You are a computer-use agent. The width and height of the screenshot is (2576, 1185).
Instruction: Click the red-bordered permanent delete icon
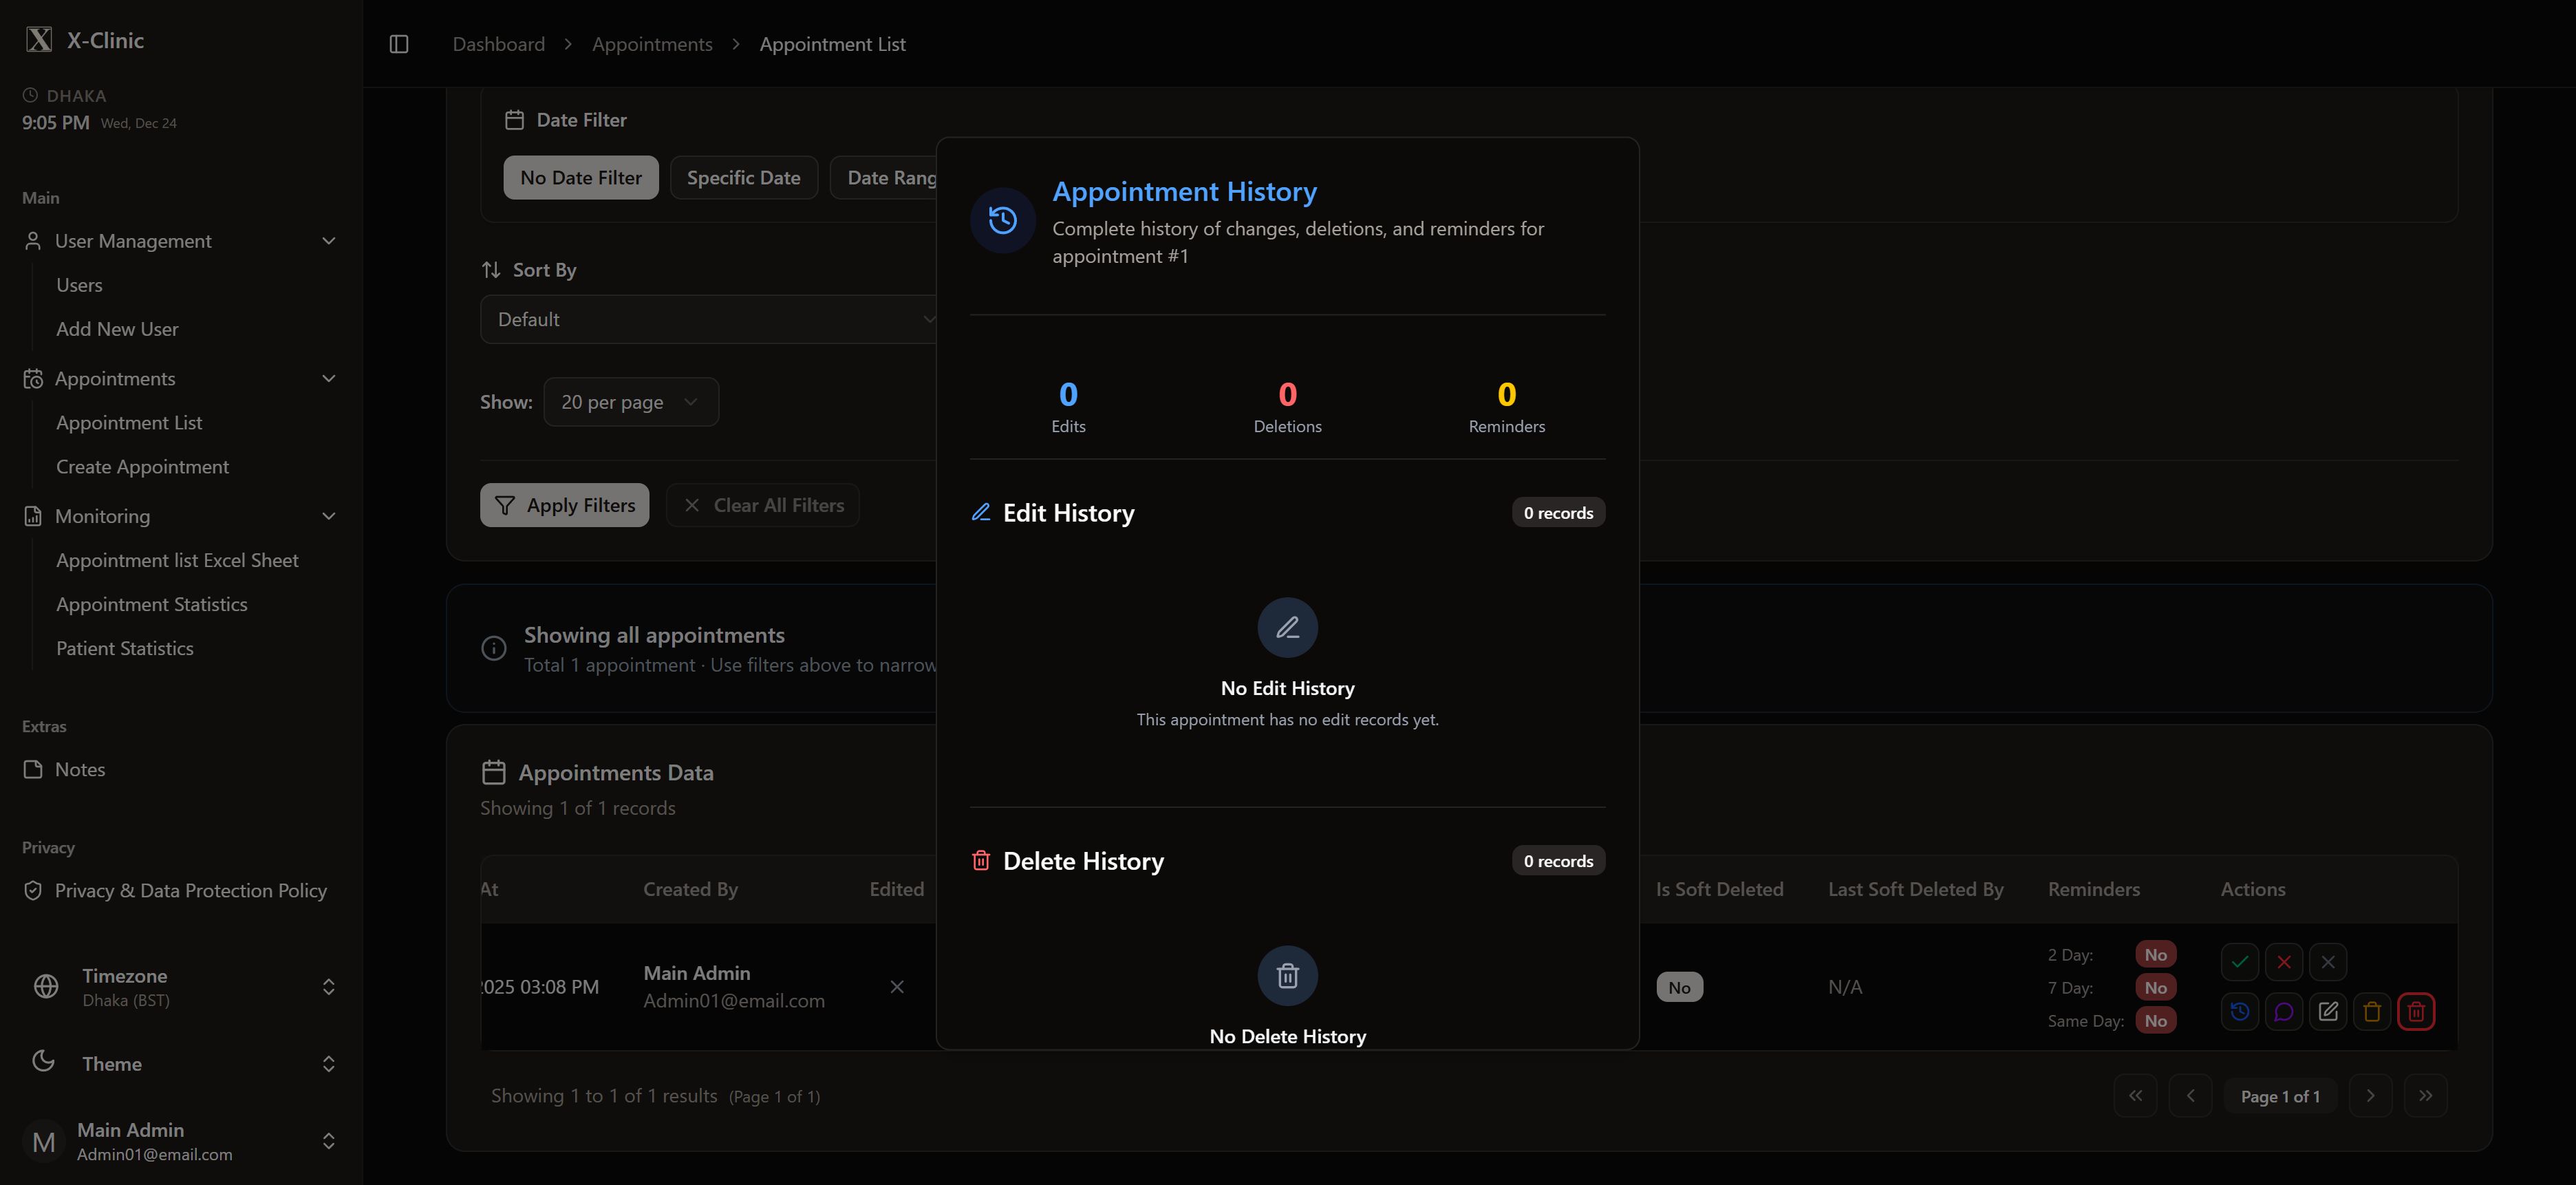pos(2415,1011)
